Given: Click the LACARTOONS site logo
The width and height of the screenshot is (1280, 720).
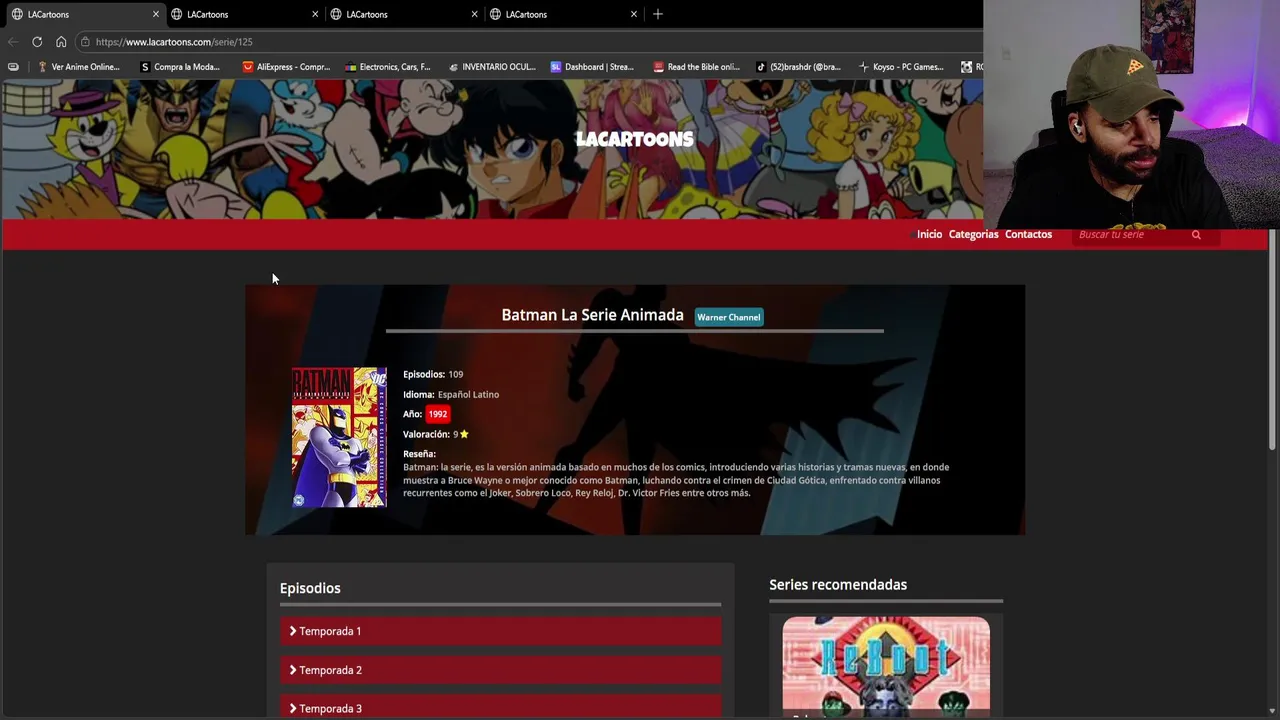Looking at the screenshot, I should coord(634,139).
